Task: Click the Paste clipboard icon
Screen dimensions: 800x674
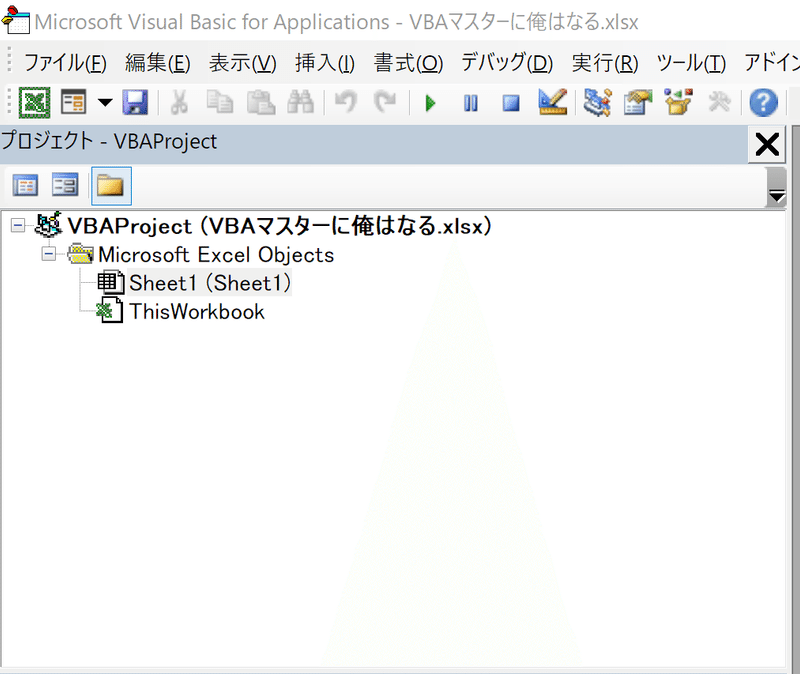Action: tap(261, 103)
